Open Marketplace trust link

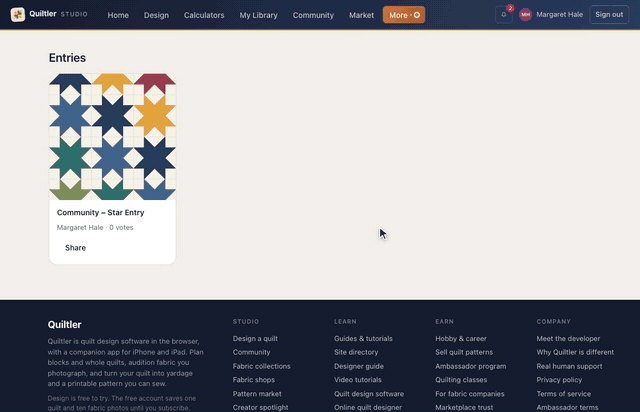click(464, 407)
